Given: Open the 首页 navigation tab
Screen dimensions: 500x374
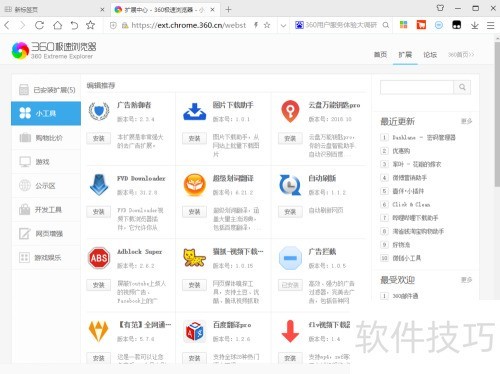Looking at the screenshot, I should 380,55.
